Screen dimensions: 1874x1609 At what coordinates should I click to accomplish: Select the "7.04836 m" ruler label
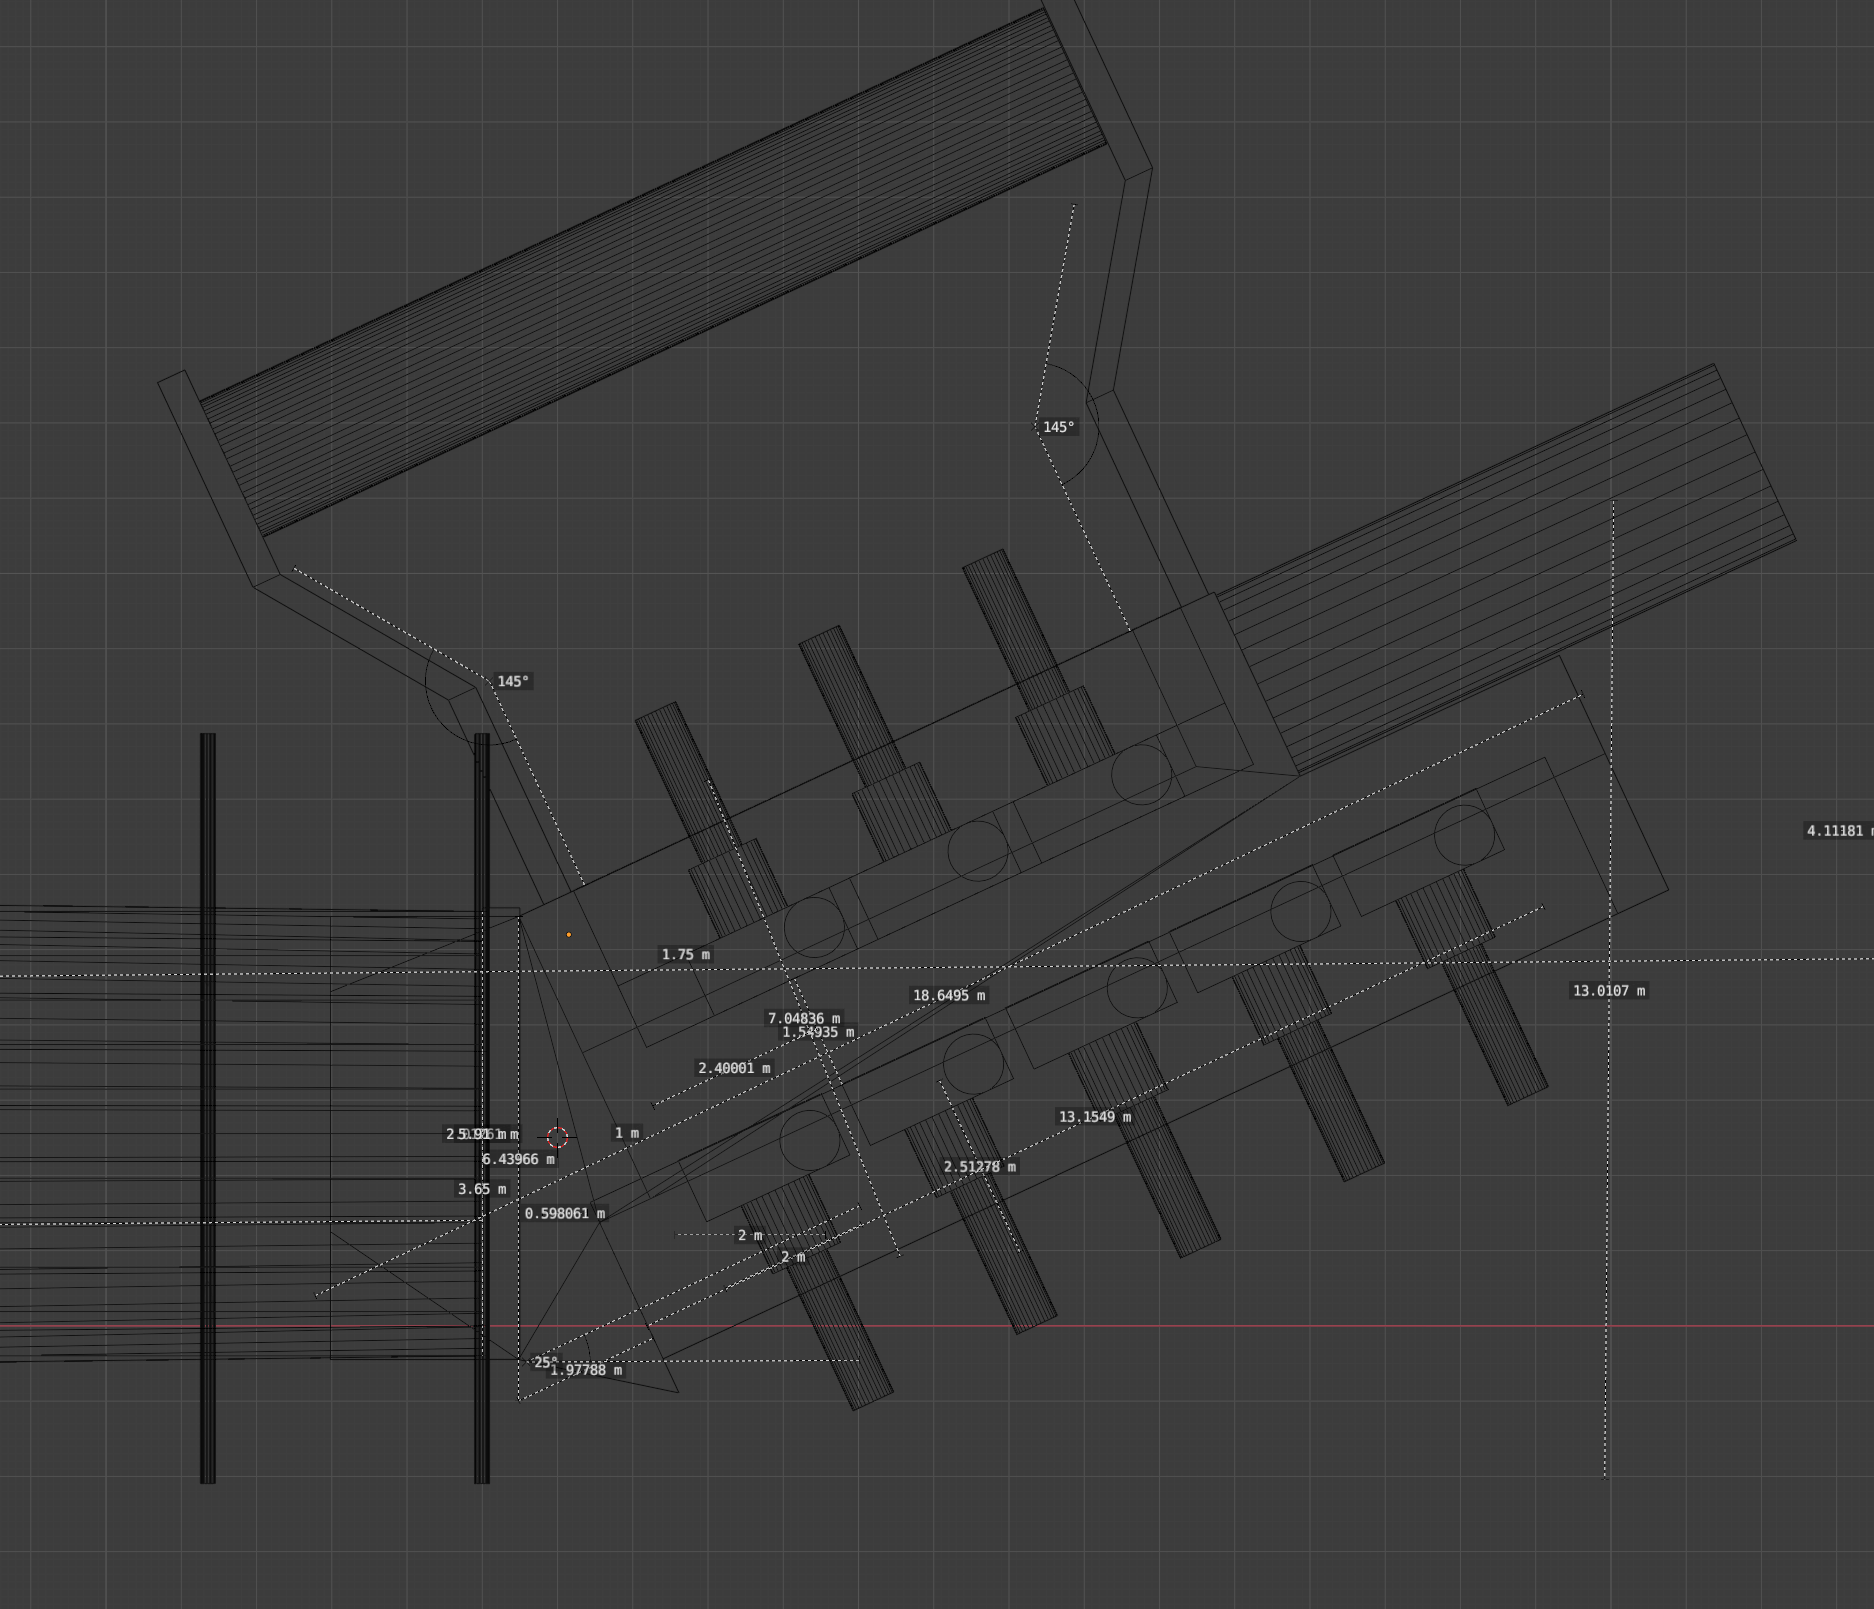point(804,1019)
